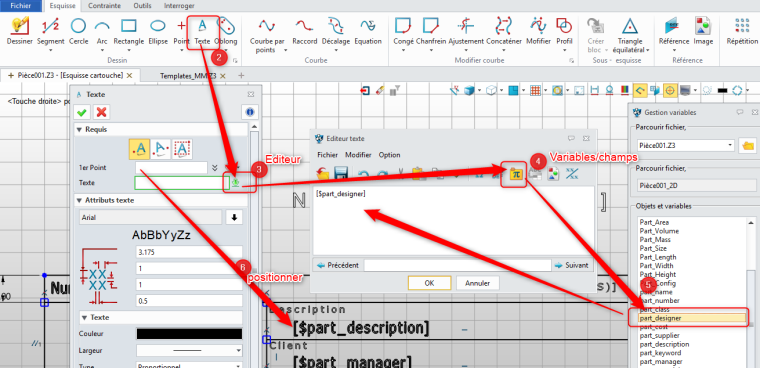Toggle the highlighted blue angle icon in viewport toolbar

coord(641,90)
